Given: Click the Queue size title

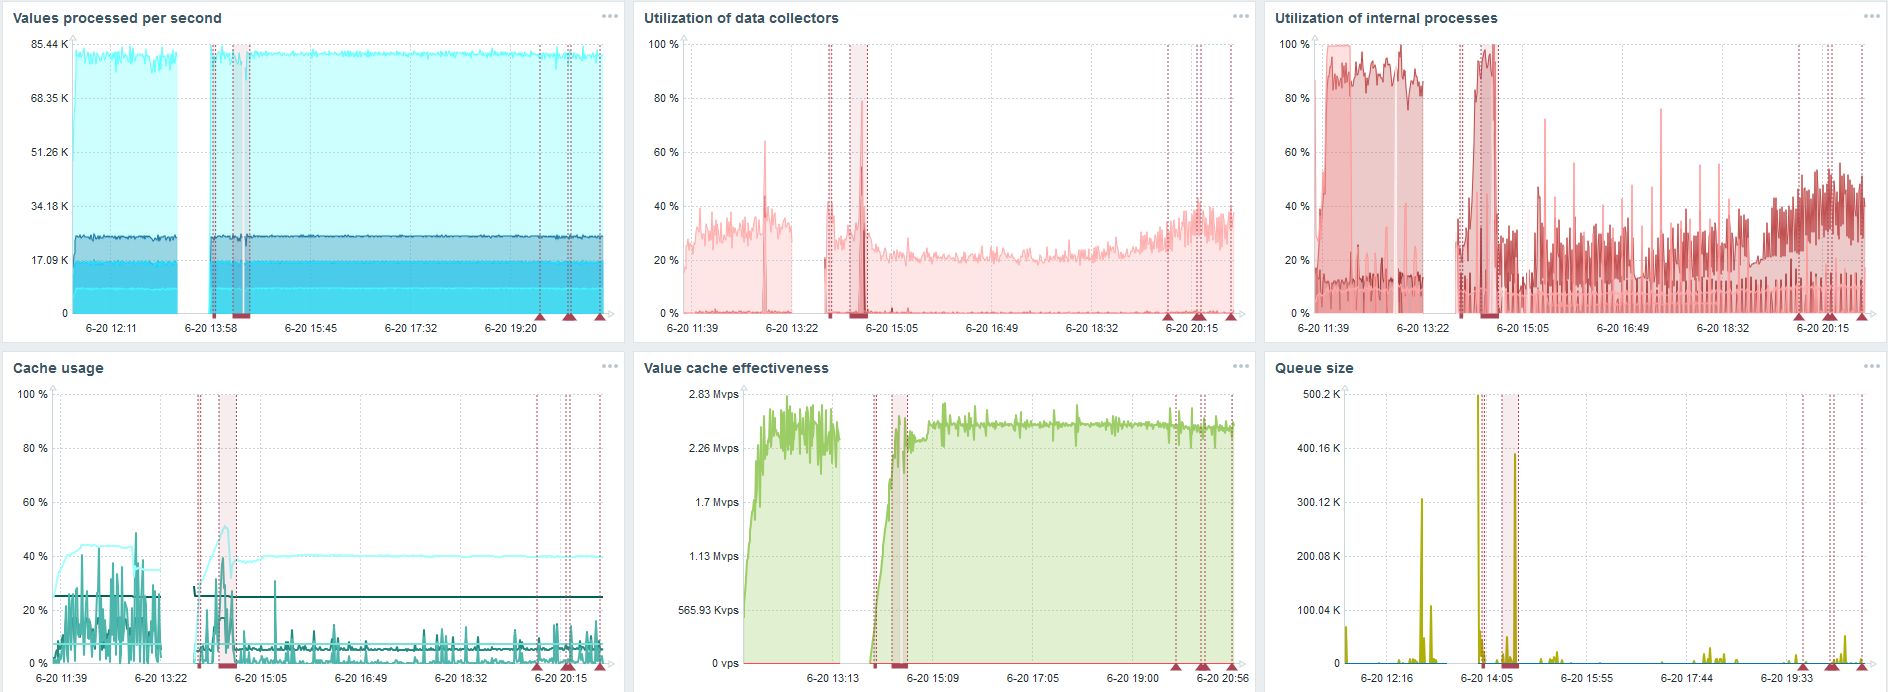Looking at the screenshot, I should click(x=1314, y=368).
